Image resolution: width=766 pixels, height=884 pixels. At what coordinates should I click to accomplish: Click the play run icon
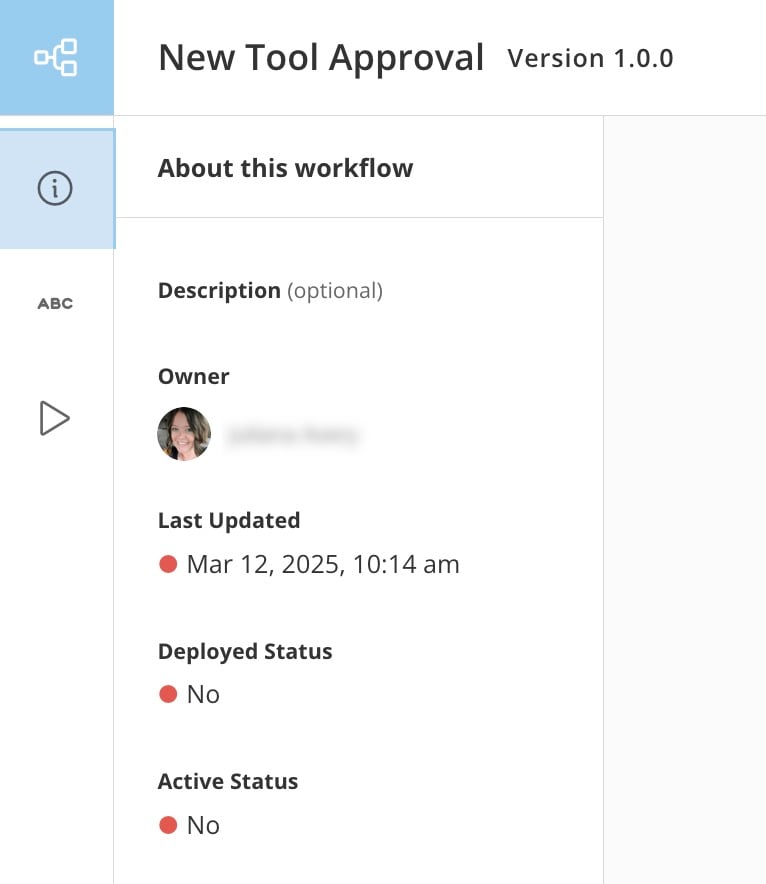click(55, 418)
